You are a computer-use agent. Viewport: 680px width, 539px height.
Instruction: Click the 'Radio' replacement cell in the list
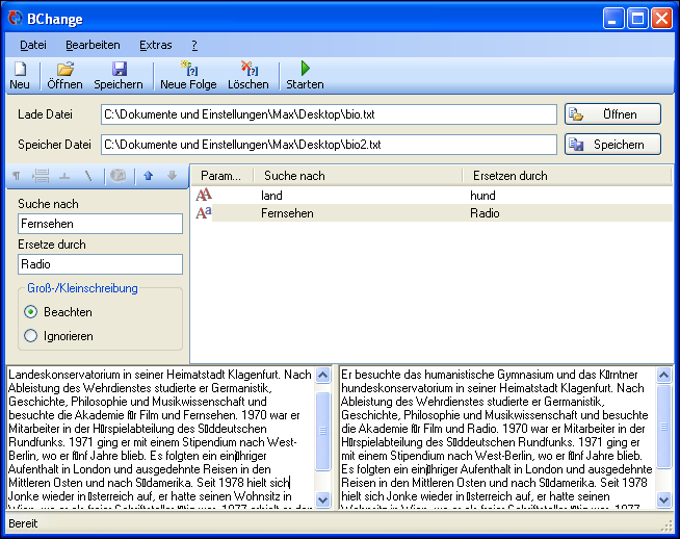pos(485,213)
